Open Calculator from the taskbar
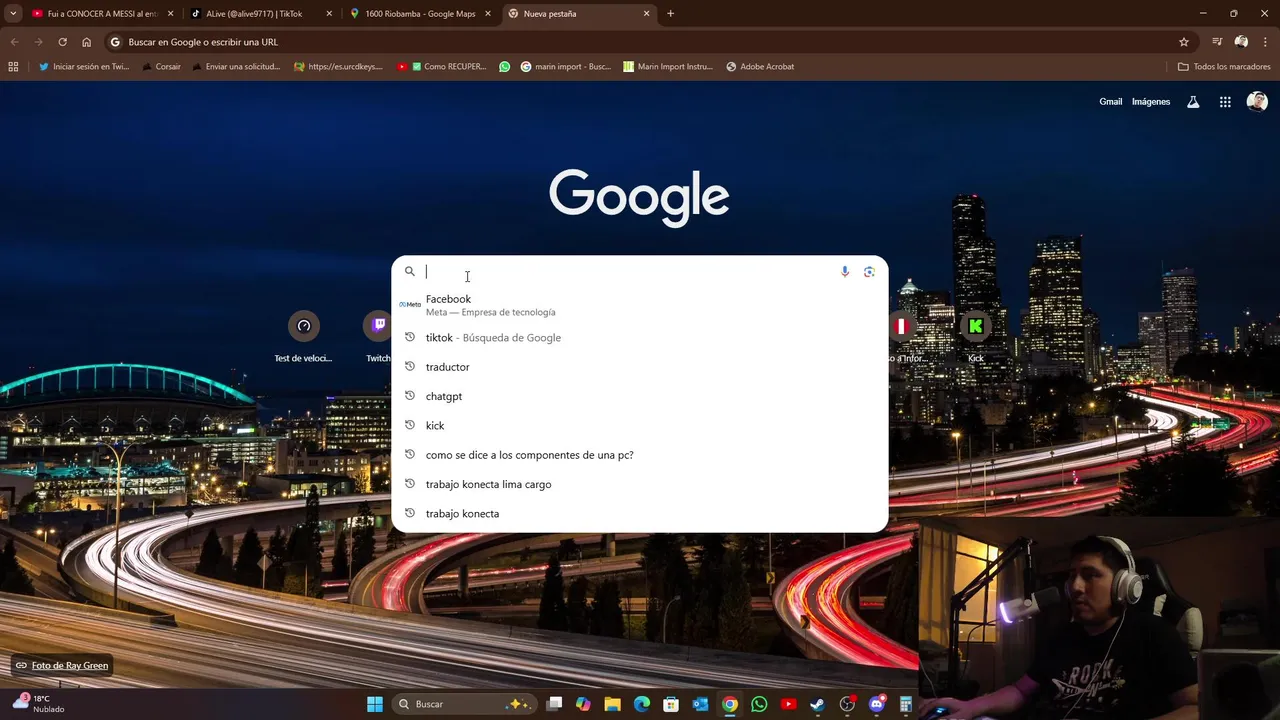Image resolution: width=1280 pixels, height=720 pixels. pos(906,704)
